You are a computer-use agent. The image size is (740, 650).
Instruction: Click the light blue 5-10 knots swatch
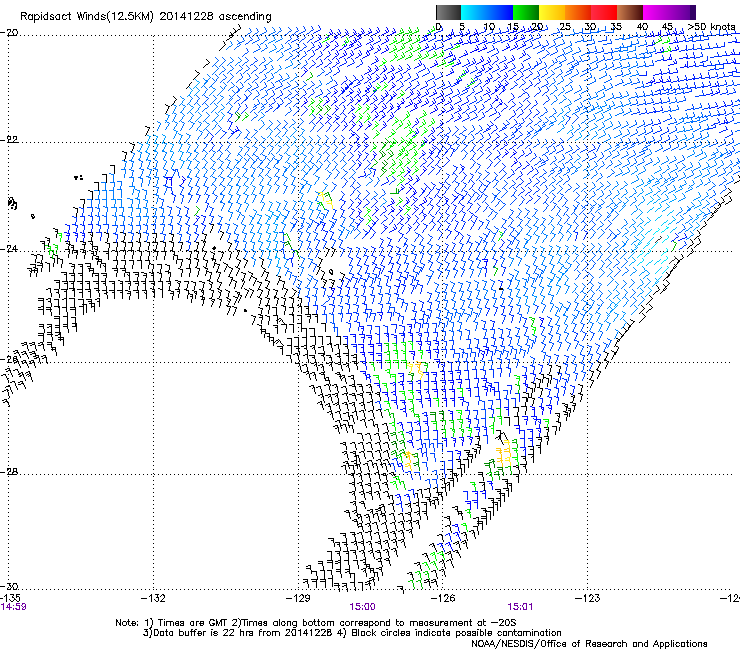click(x=474, y=12)
